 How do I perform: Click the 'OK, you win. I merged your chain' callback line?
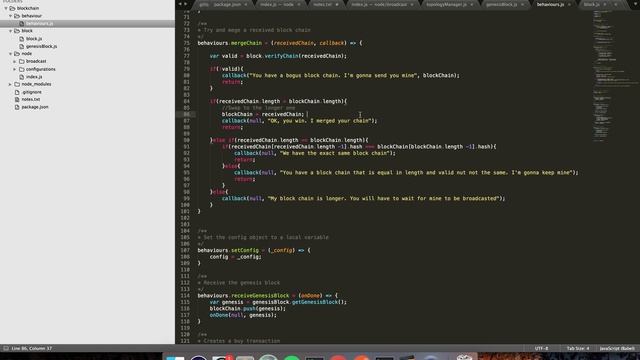click(x=299, y=121)
